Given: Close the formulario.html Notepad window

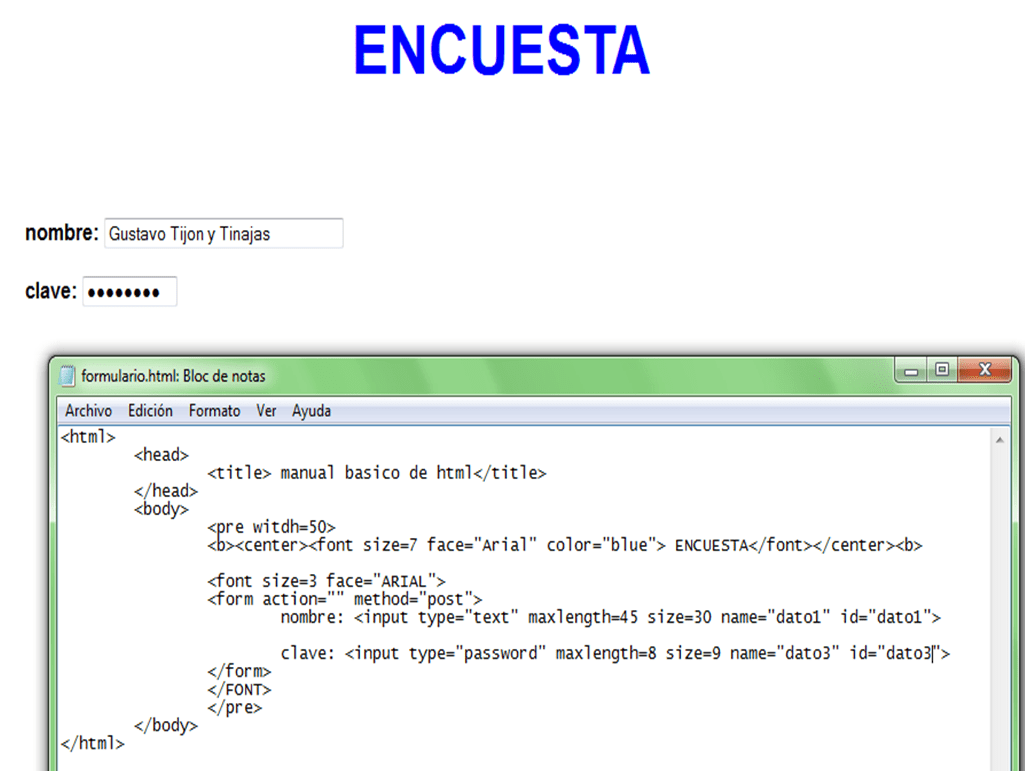Looking at the screenshot, I should coord(984,371).
